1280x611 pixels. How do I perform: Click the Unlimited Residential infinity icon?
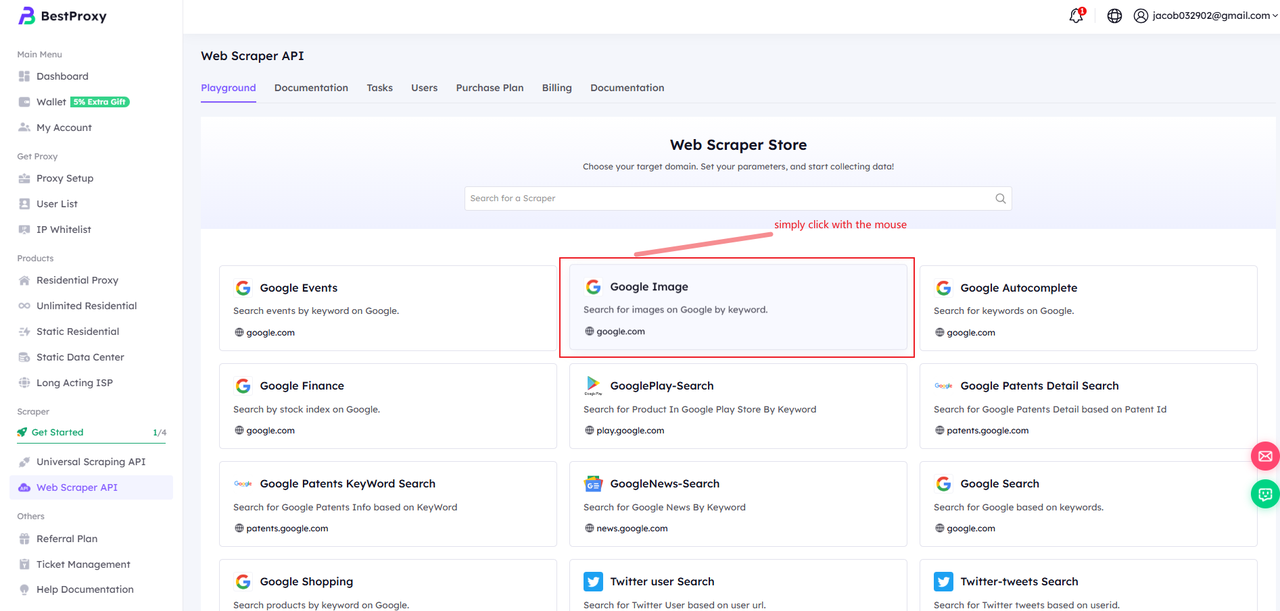point(25,306)
